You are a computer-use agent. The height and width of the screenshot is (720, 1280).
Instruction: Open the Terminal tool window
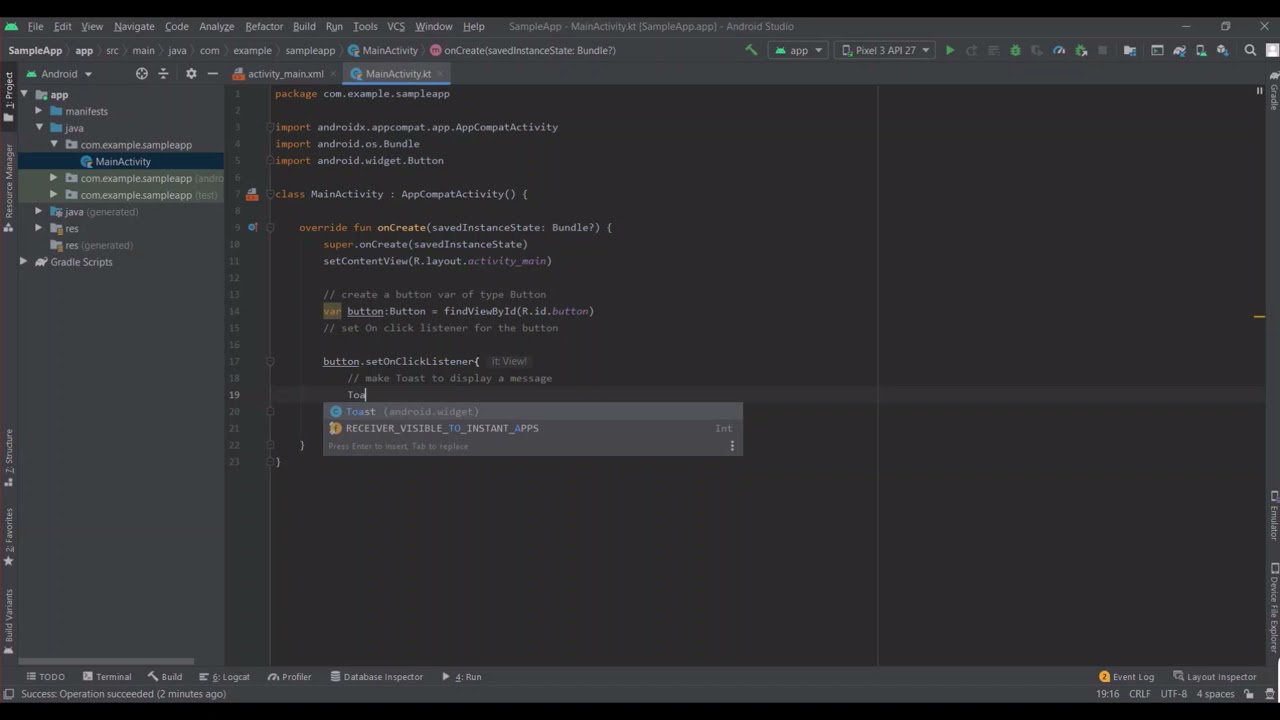tap(107, 677)
